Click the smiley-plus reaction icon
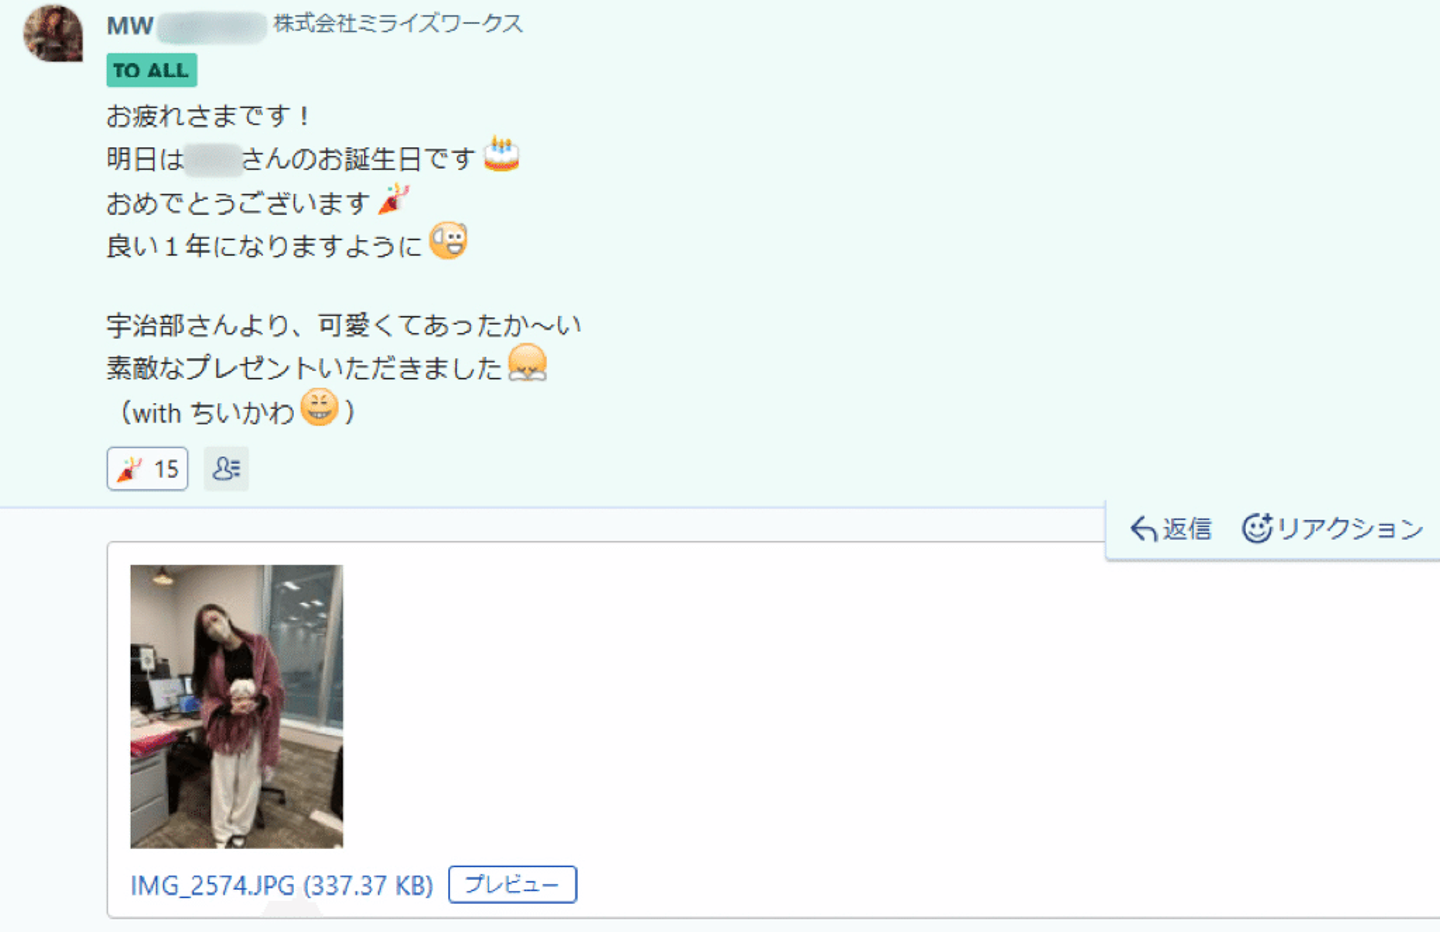Viewport: 1440px width, 932px height. (1257, 528)
